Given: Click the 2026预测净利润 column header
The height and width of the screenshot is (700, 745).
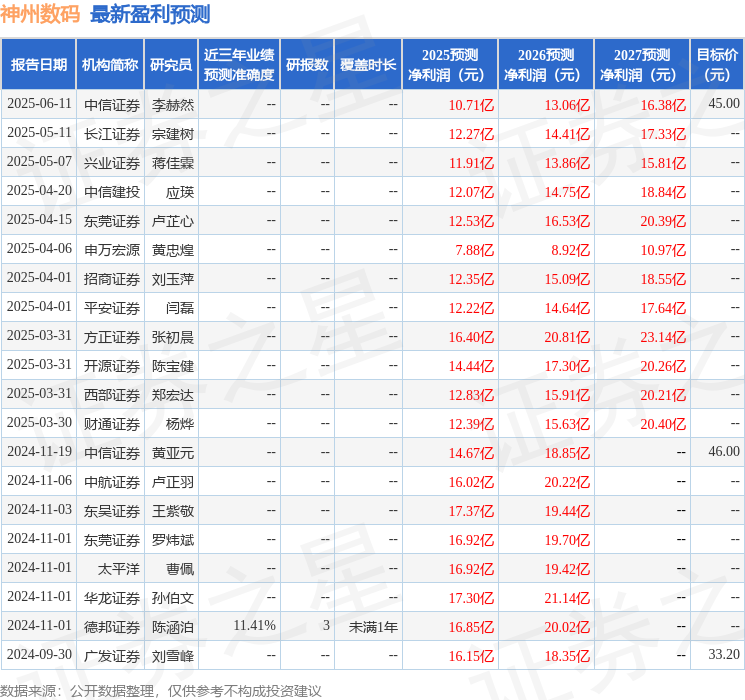Looking at the screenshot, I should click(x=546, y=65).
